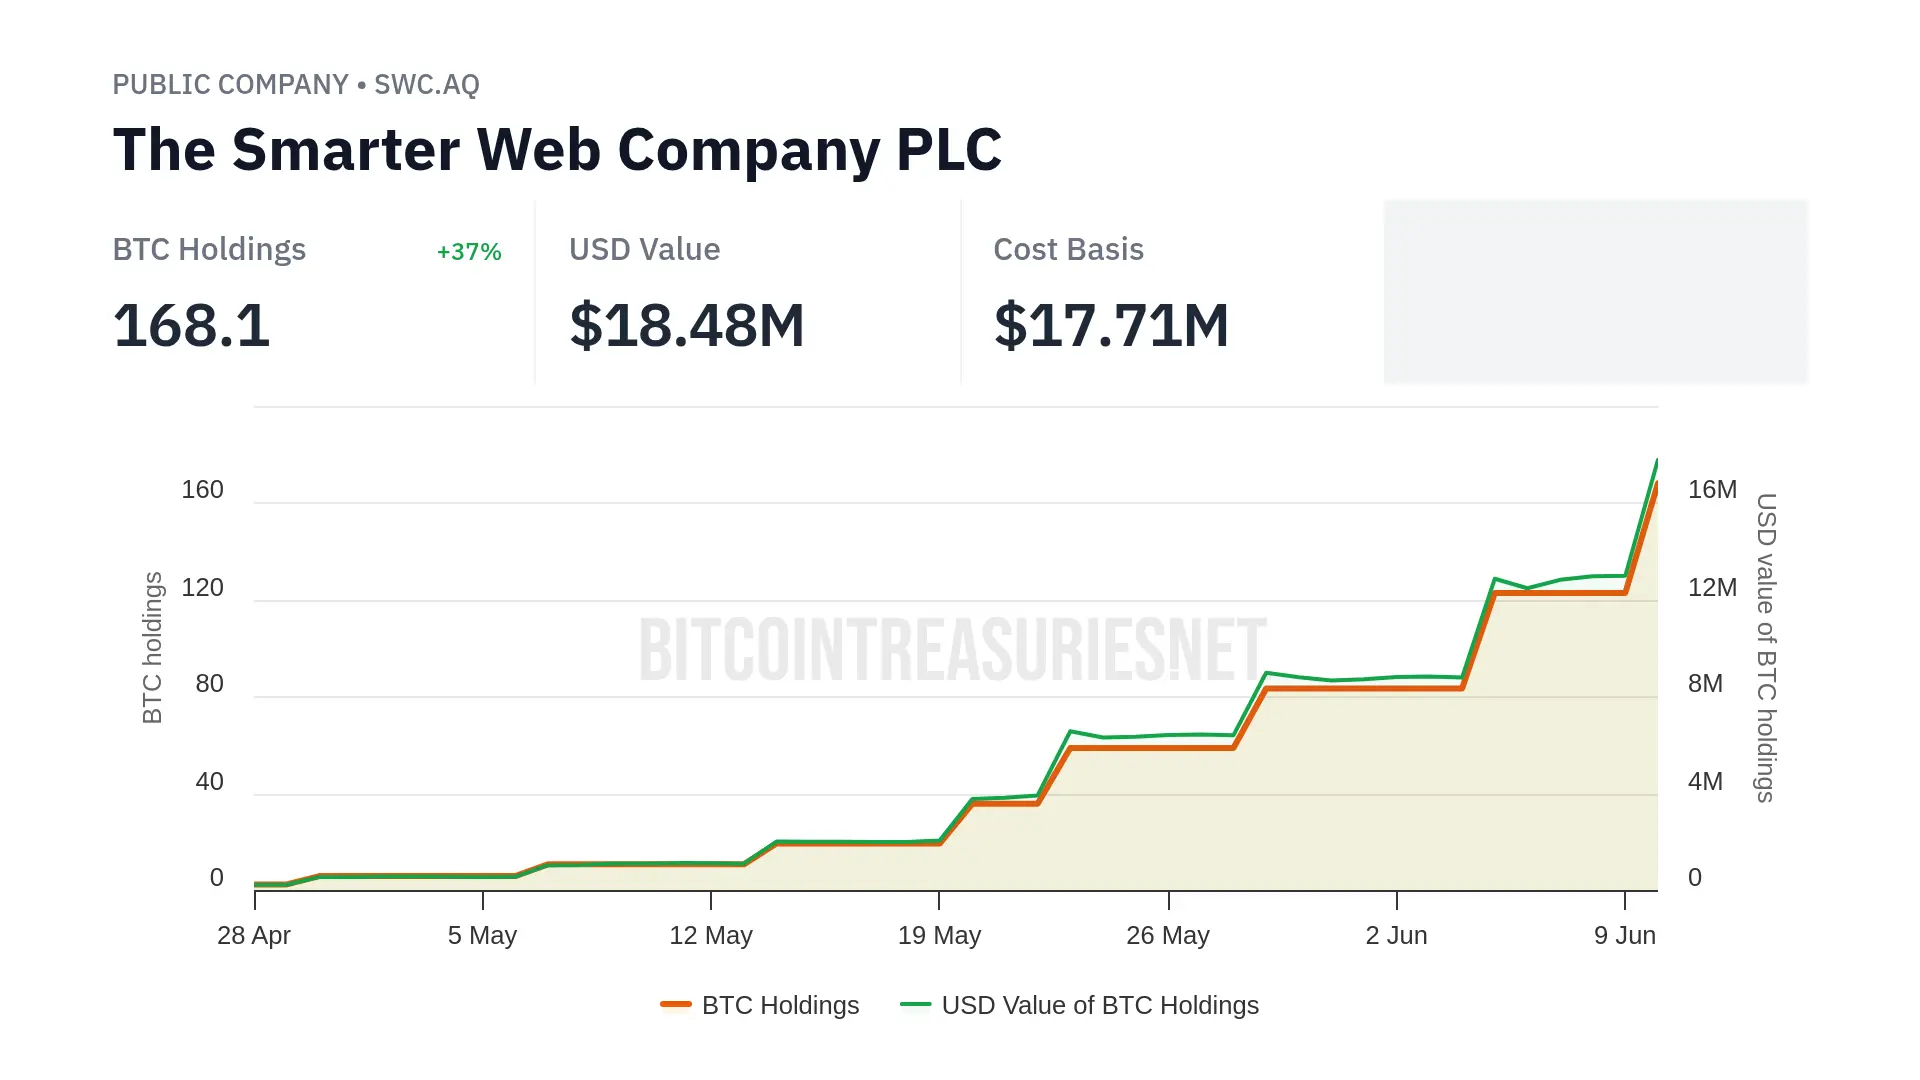1920x1080 pixels.
Task: Click the green USD Value legend line marker
Action: point(915,1004)
